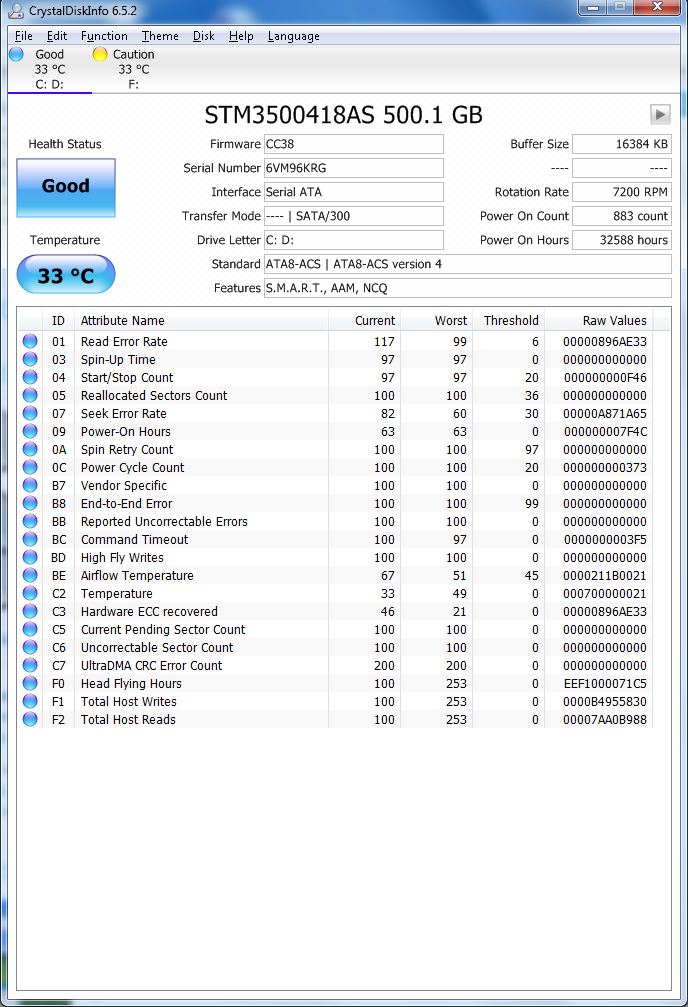Screen dimensions: 688x1007
Task: Select the 'Reallocated Sectors Count' attribute name
Action: coord(154,396)
